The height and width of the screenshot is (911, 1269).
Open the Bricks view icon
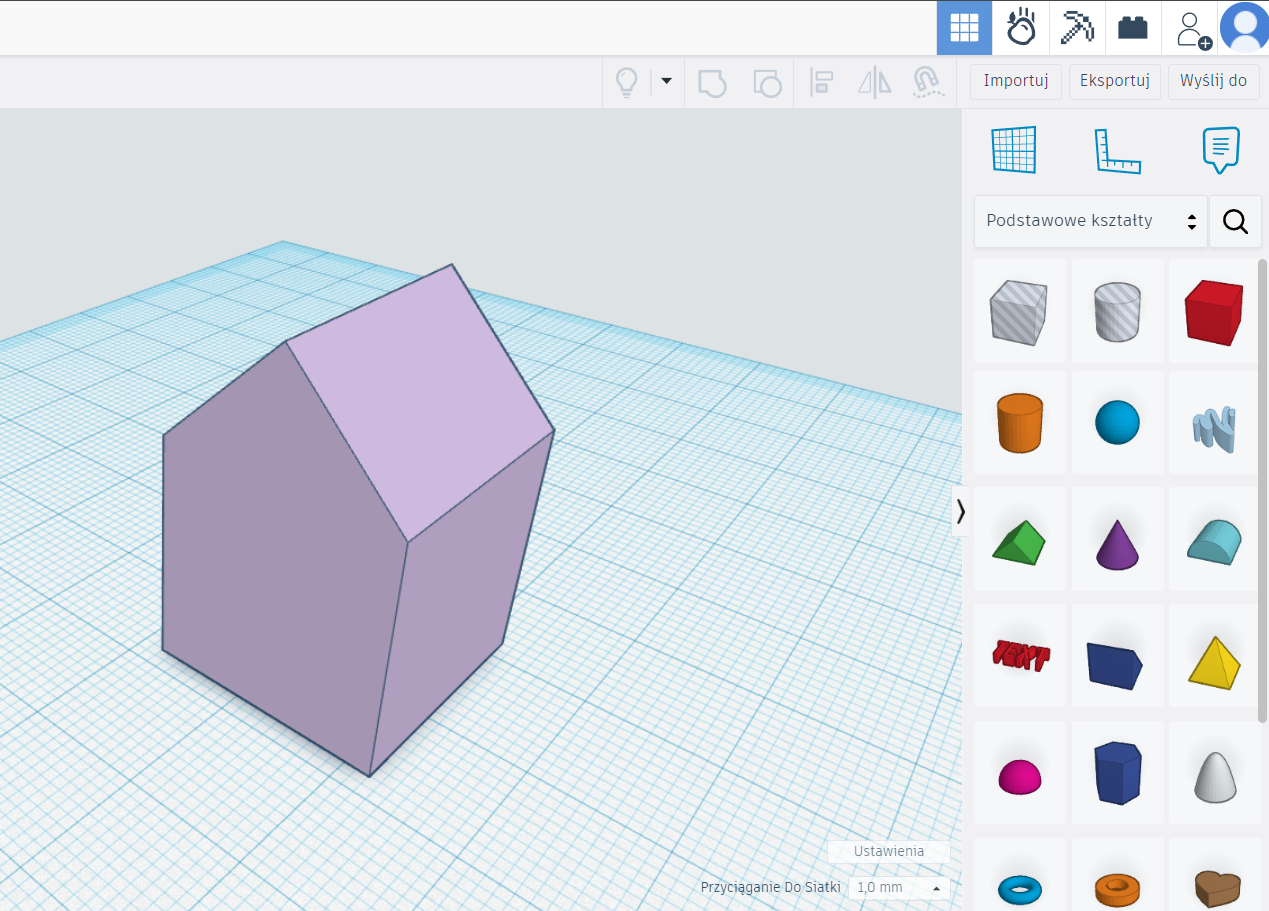(x=1133, y=28)
